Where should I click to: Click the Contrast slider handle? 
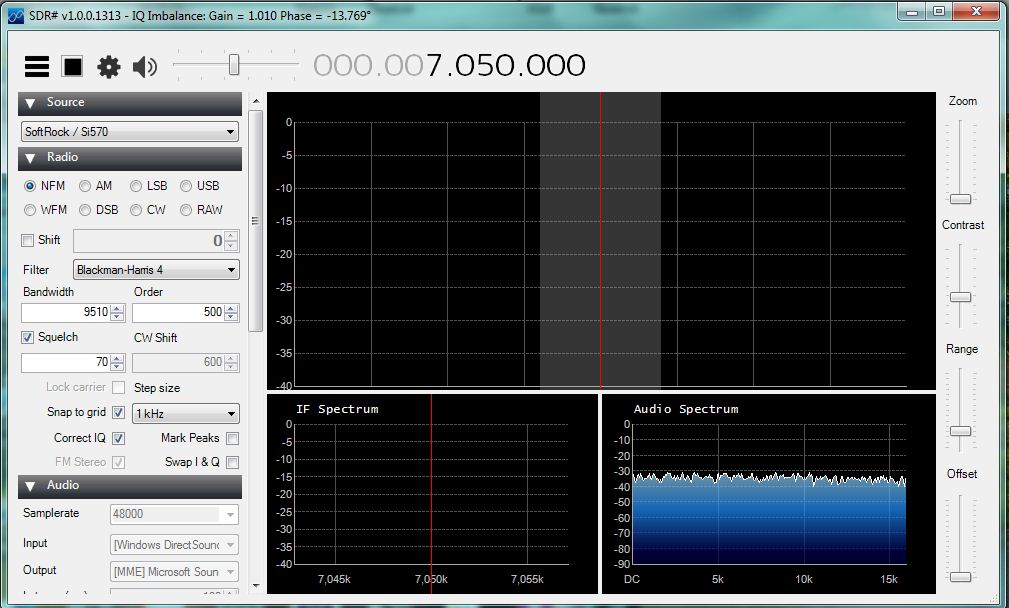960,297
